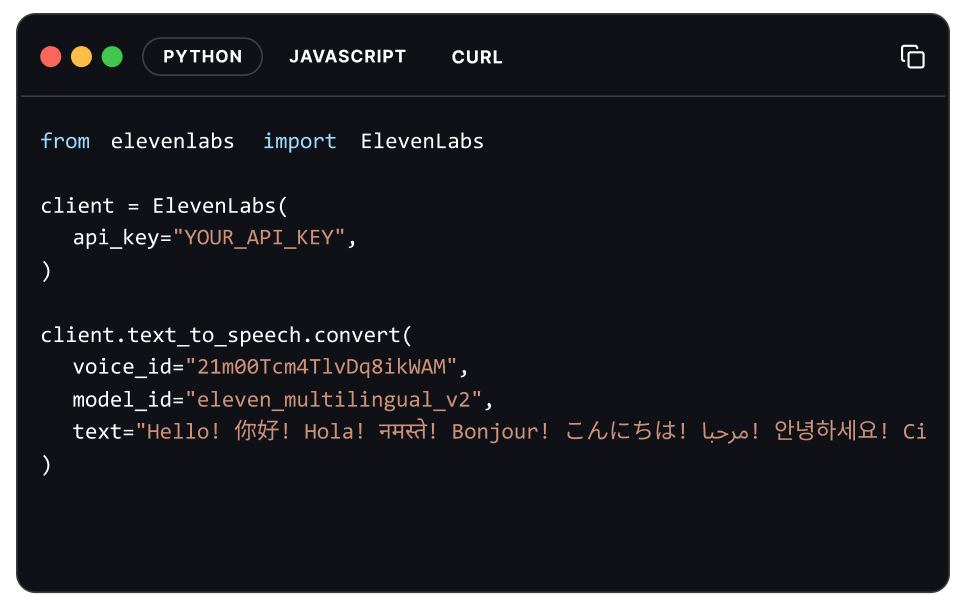The height and width of the screenshot is (606, 966).
Task: Select the PYTHON tab
Action: tap(202, 57)
